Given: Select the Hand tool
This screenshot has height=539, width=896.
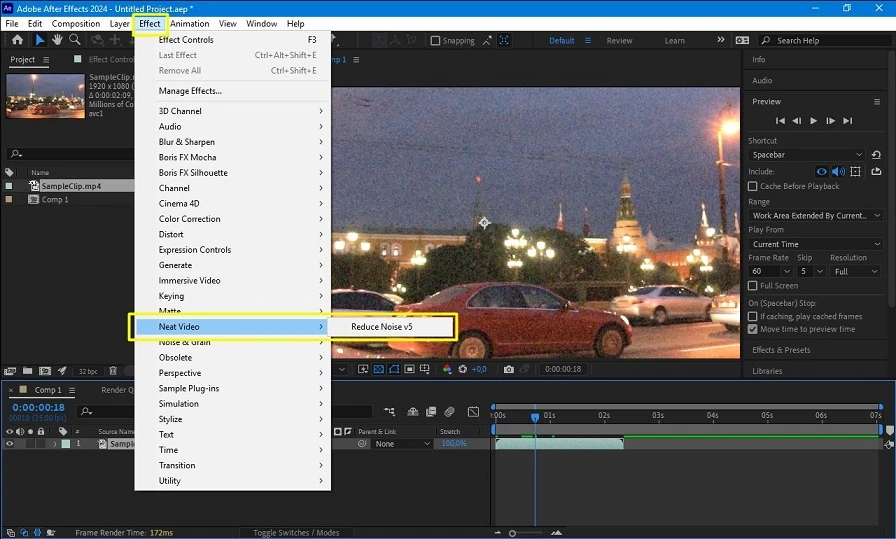Looking at the screenshot, I should (x=57, y=39).
